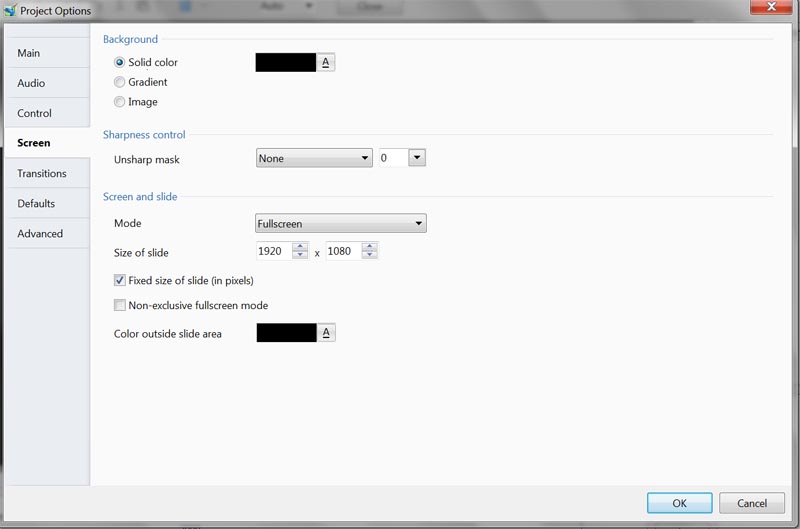Open the Unsharp mask None dropdown
Image resolution: width=800 pixels, height=529 pixels.
[314, 158]
